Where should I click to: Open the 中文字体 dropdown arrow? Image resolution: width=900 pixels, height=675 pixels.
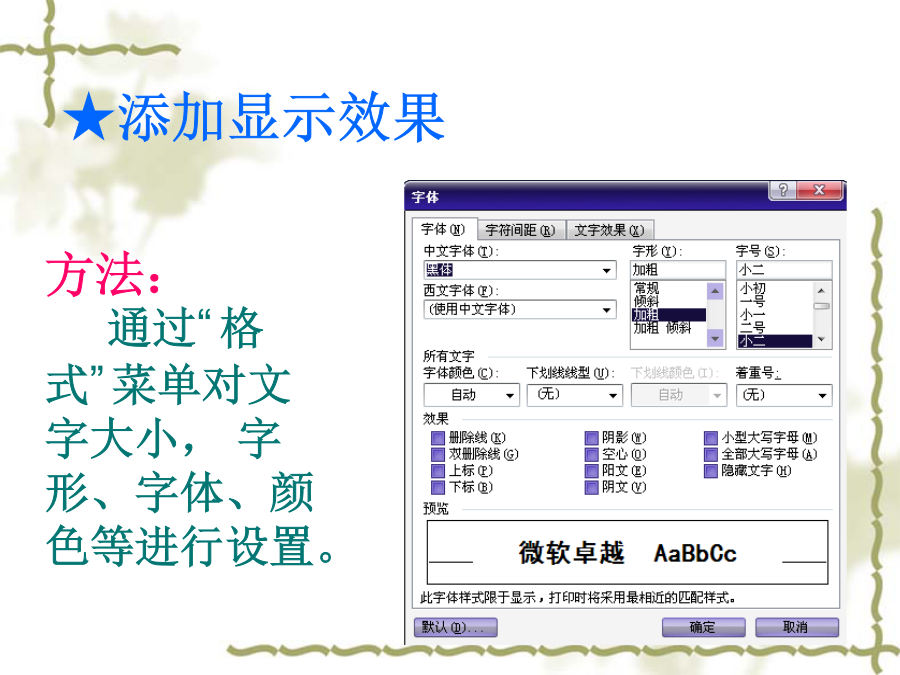[607, 270]
